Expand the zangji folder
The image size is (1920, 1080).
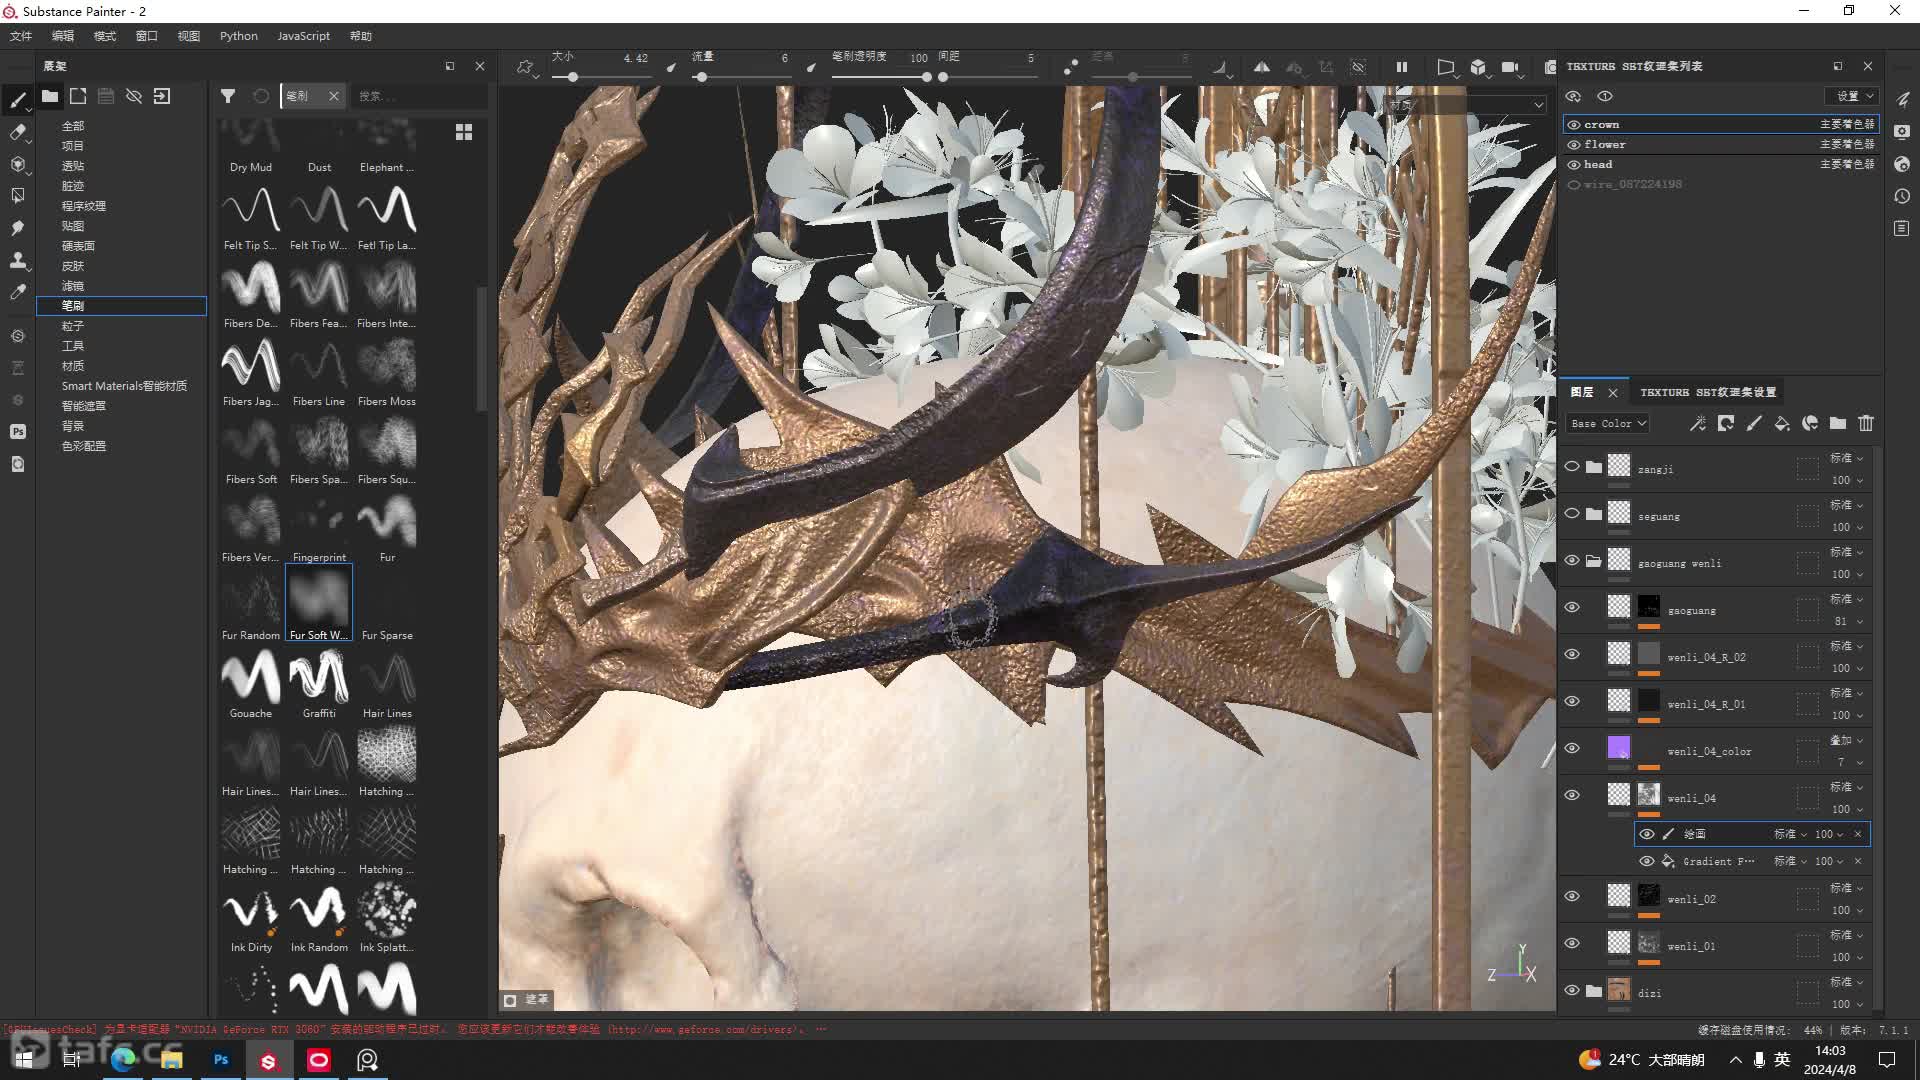[1594, 467]
